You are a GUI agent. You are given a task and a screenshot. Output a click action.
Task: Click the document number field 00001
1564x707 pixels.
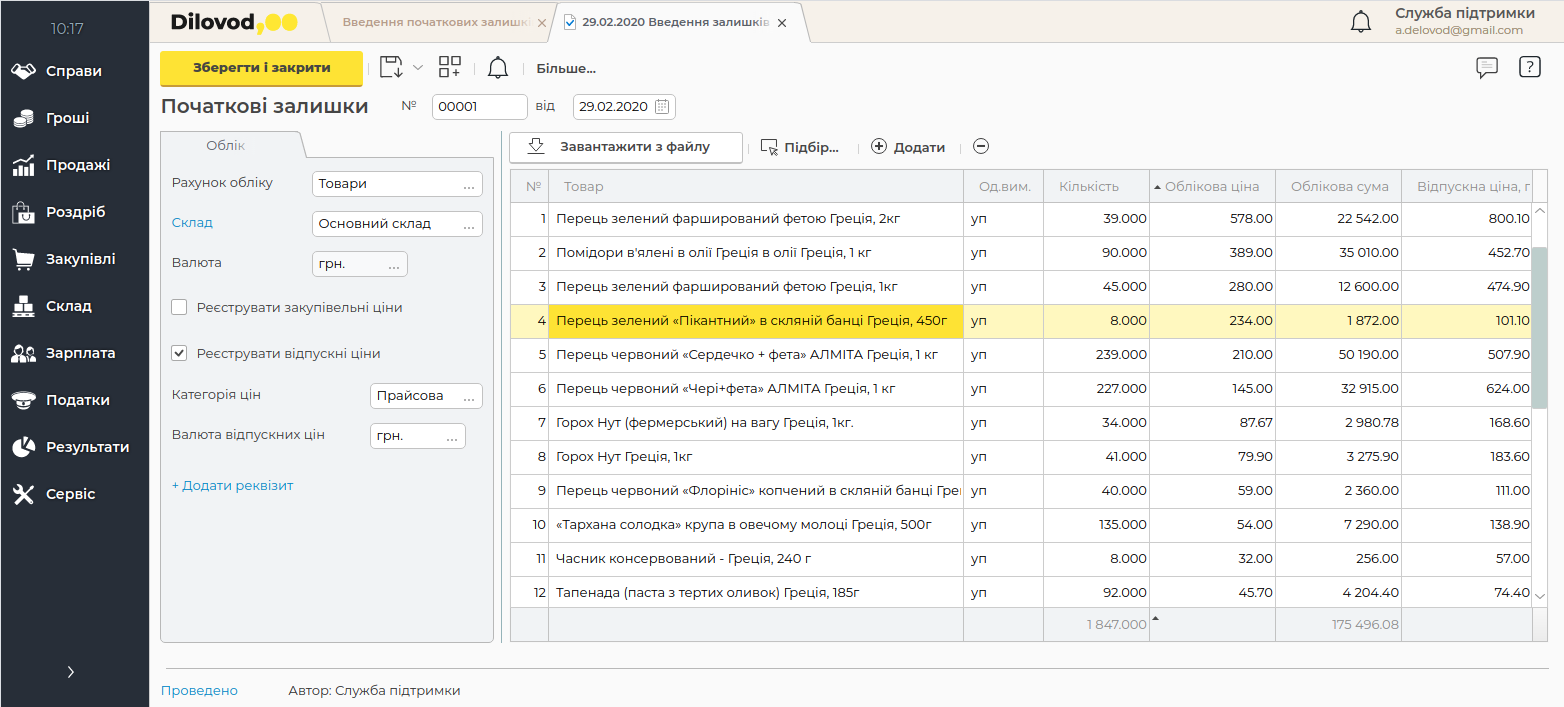click(479, 107)
